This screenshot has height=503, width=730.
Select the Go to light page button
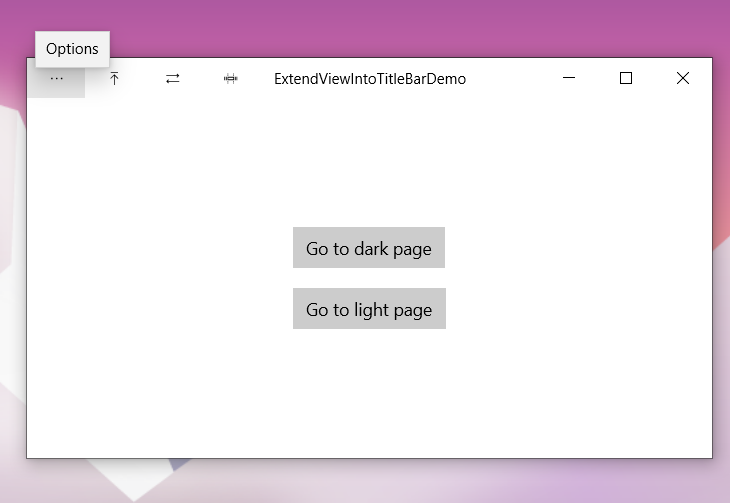(x=369, y=309)
